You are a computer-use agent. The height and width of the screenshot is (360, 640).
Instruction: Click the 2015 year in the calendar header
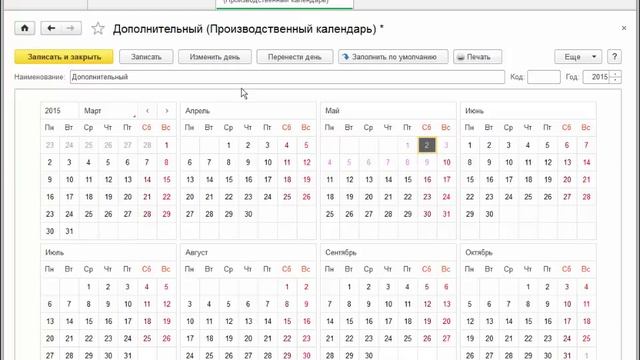53,111
